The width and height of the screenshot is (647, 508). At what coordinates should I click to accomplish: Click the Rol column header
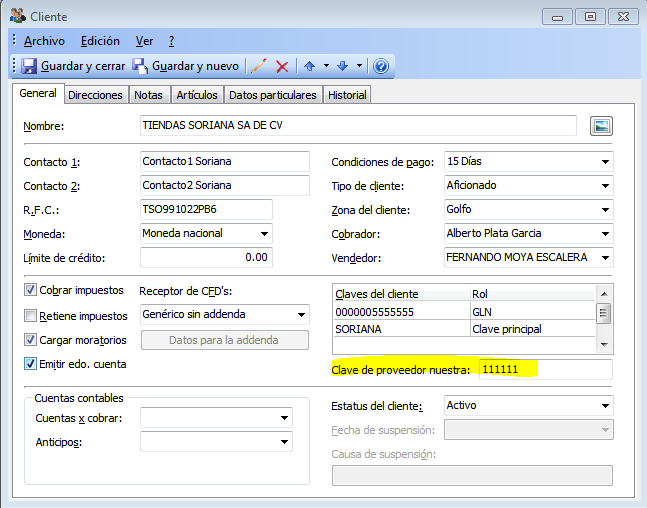coord(533,294)
